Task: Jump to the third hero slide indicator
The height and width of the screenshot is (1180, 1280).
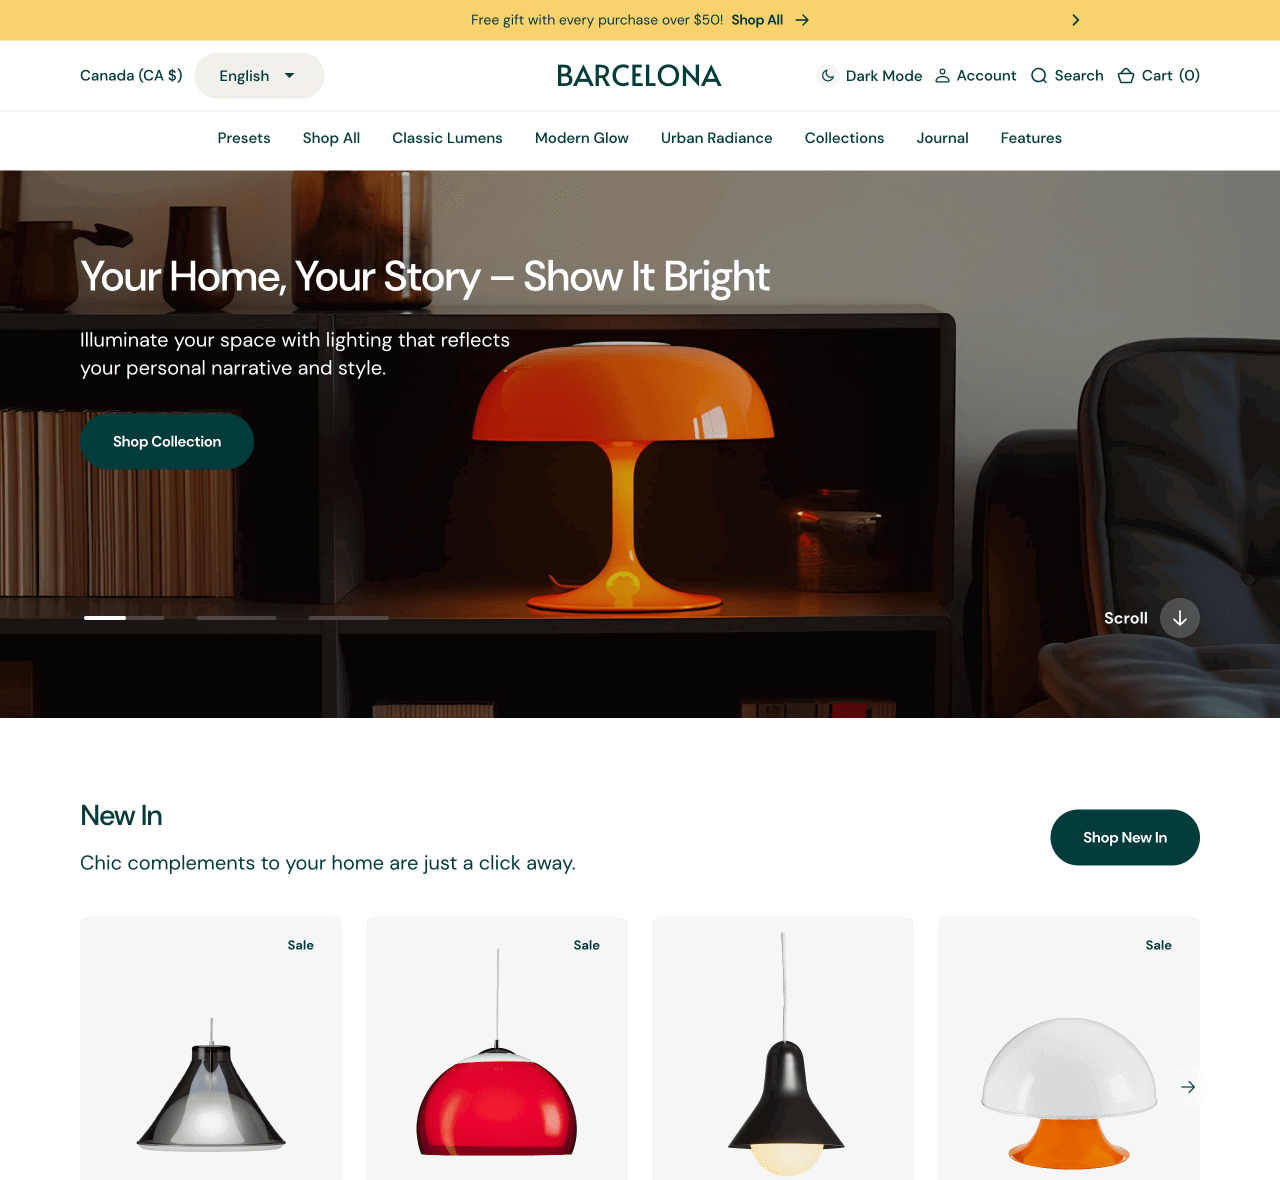Action: 348,618
